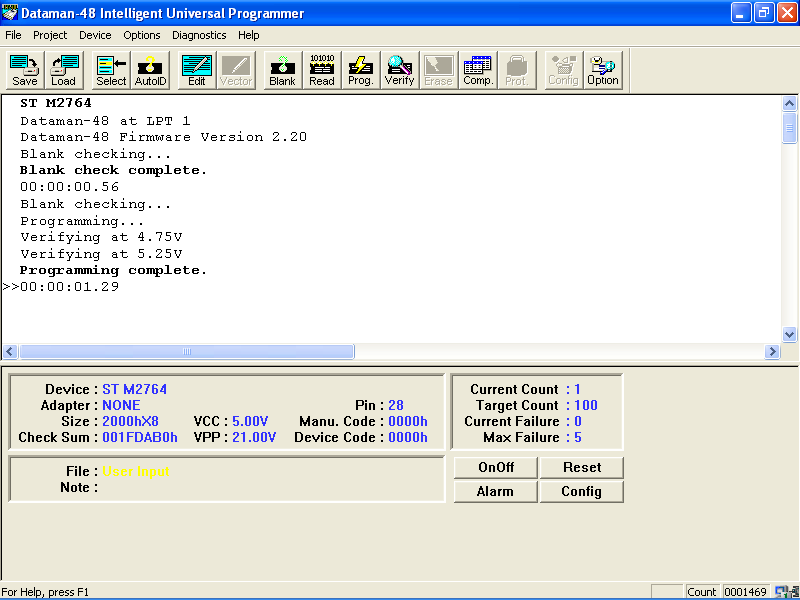This screenshot has width=800, height=600.
Task: Click the Load file toolbar icon
Action: [64, 70]
